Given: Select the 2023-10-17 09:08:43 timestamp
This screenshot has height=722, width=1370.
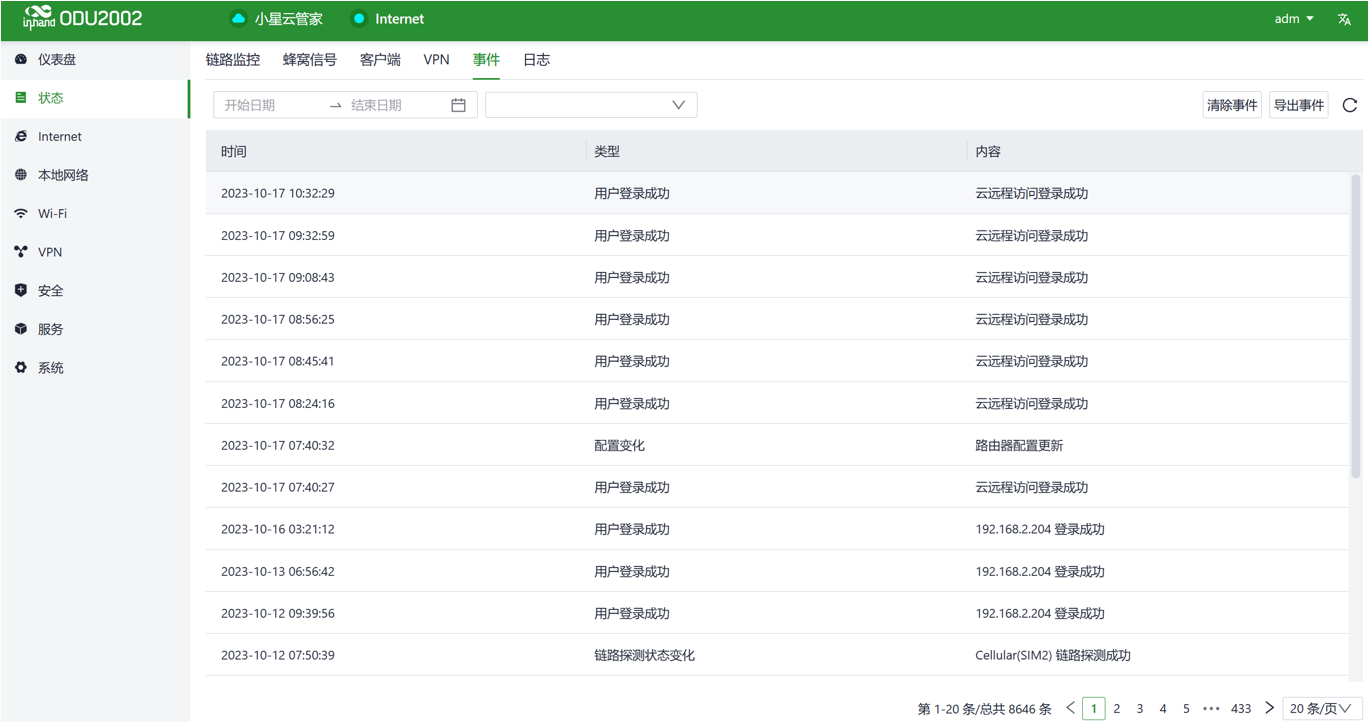Looking at the screenshot, I should (x=278, y=278).
